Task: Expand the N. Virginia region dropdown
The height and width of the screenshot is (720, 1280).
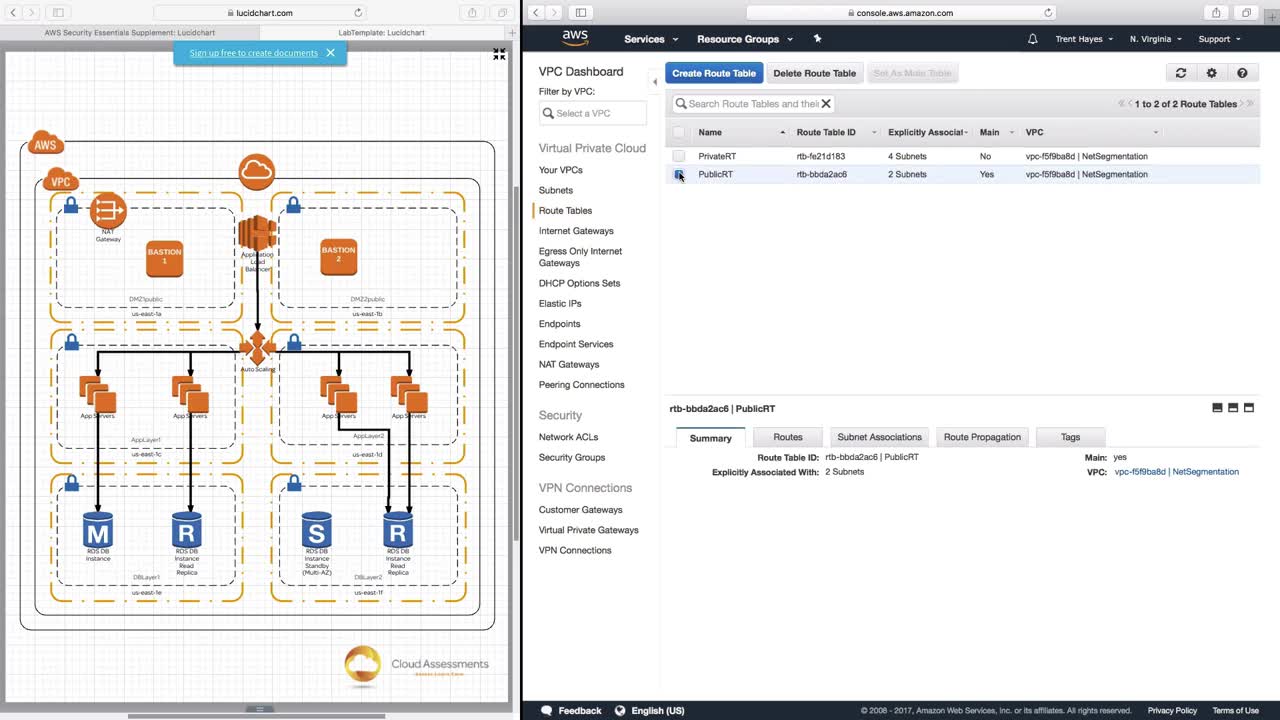Action: pyautogui.click(x=1155, y=39)
